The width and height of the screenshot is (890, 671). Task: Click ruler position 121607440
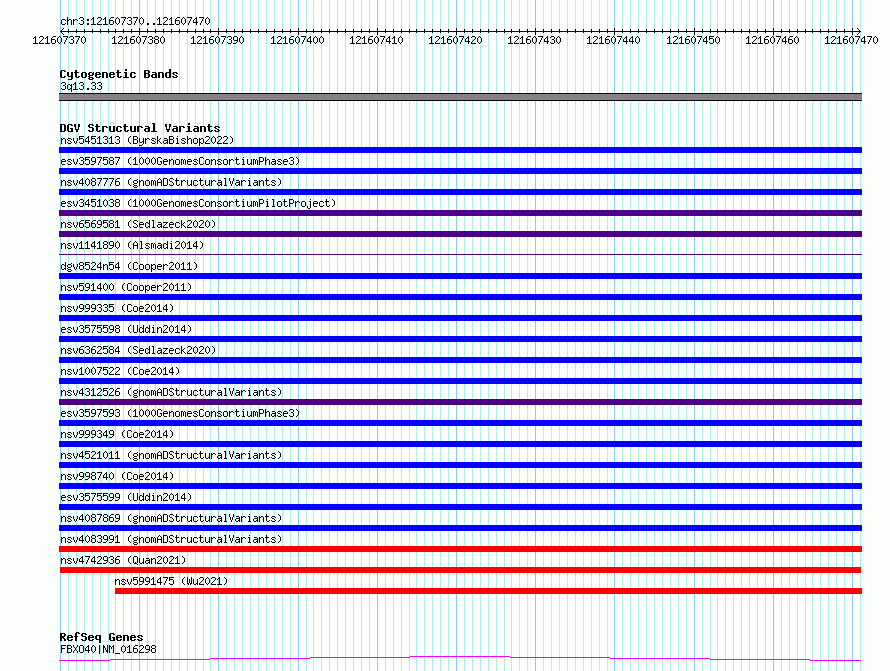(x=612, y=40)
